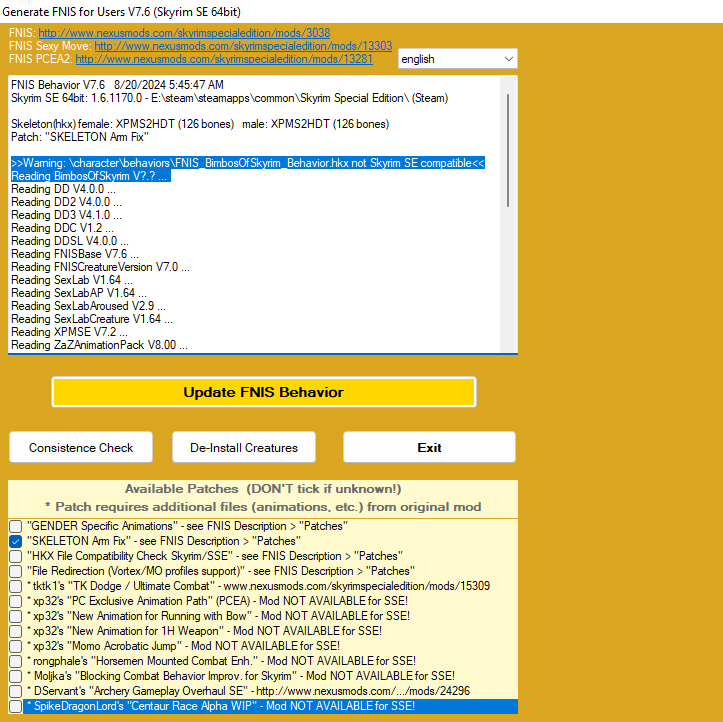
Task: Click the 'Reading SexLabAP V1.64' log line
Action: pos(79,293)
